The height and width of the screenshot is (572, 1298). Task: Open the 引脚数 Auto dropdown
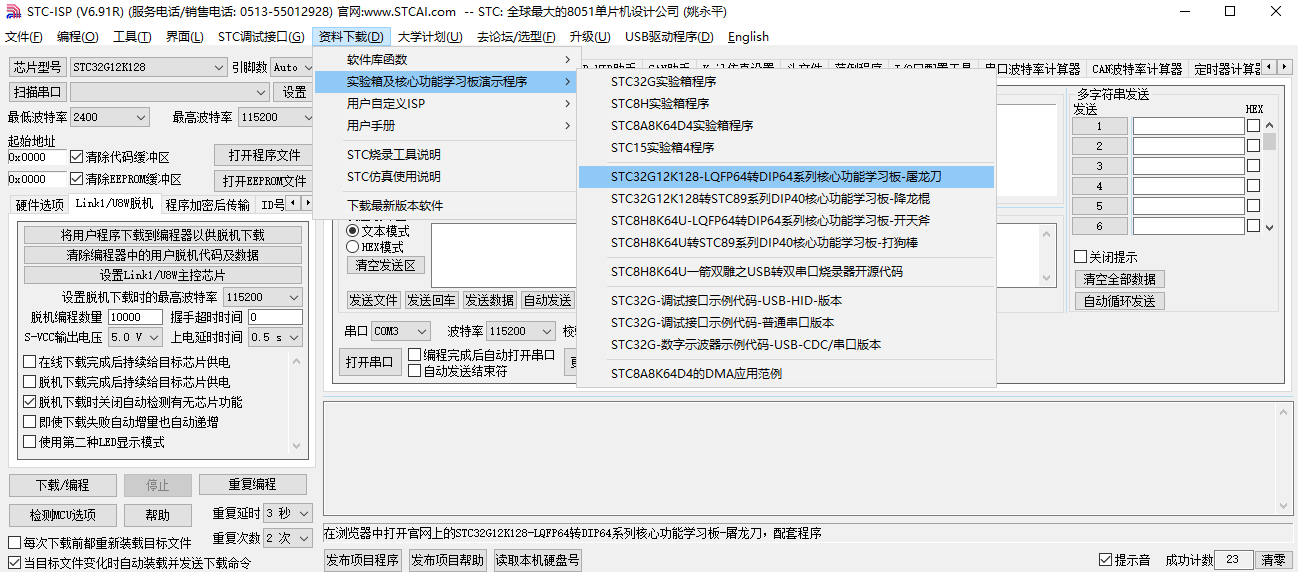coord(292,67)
